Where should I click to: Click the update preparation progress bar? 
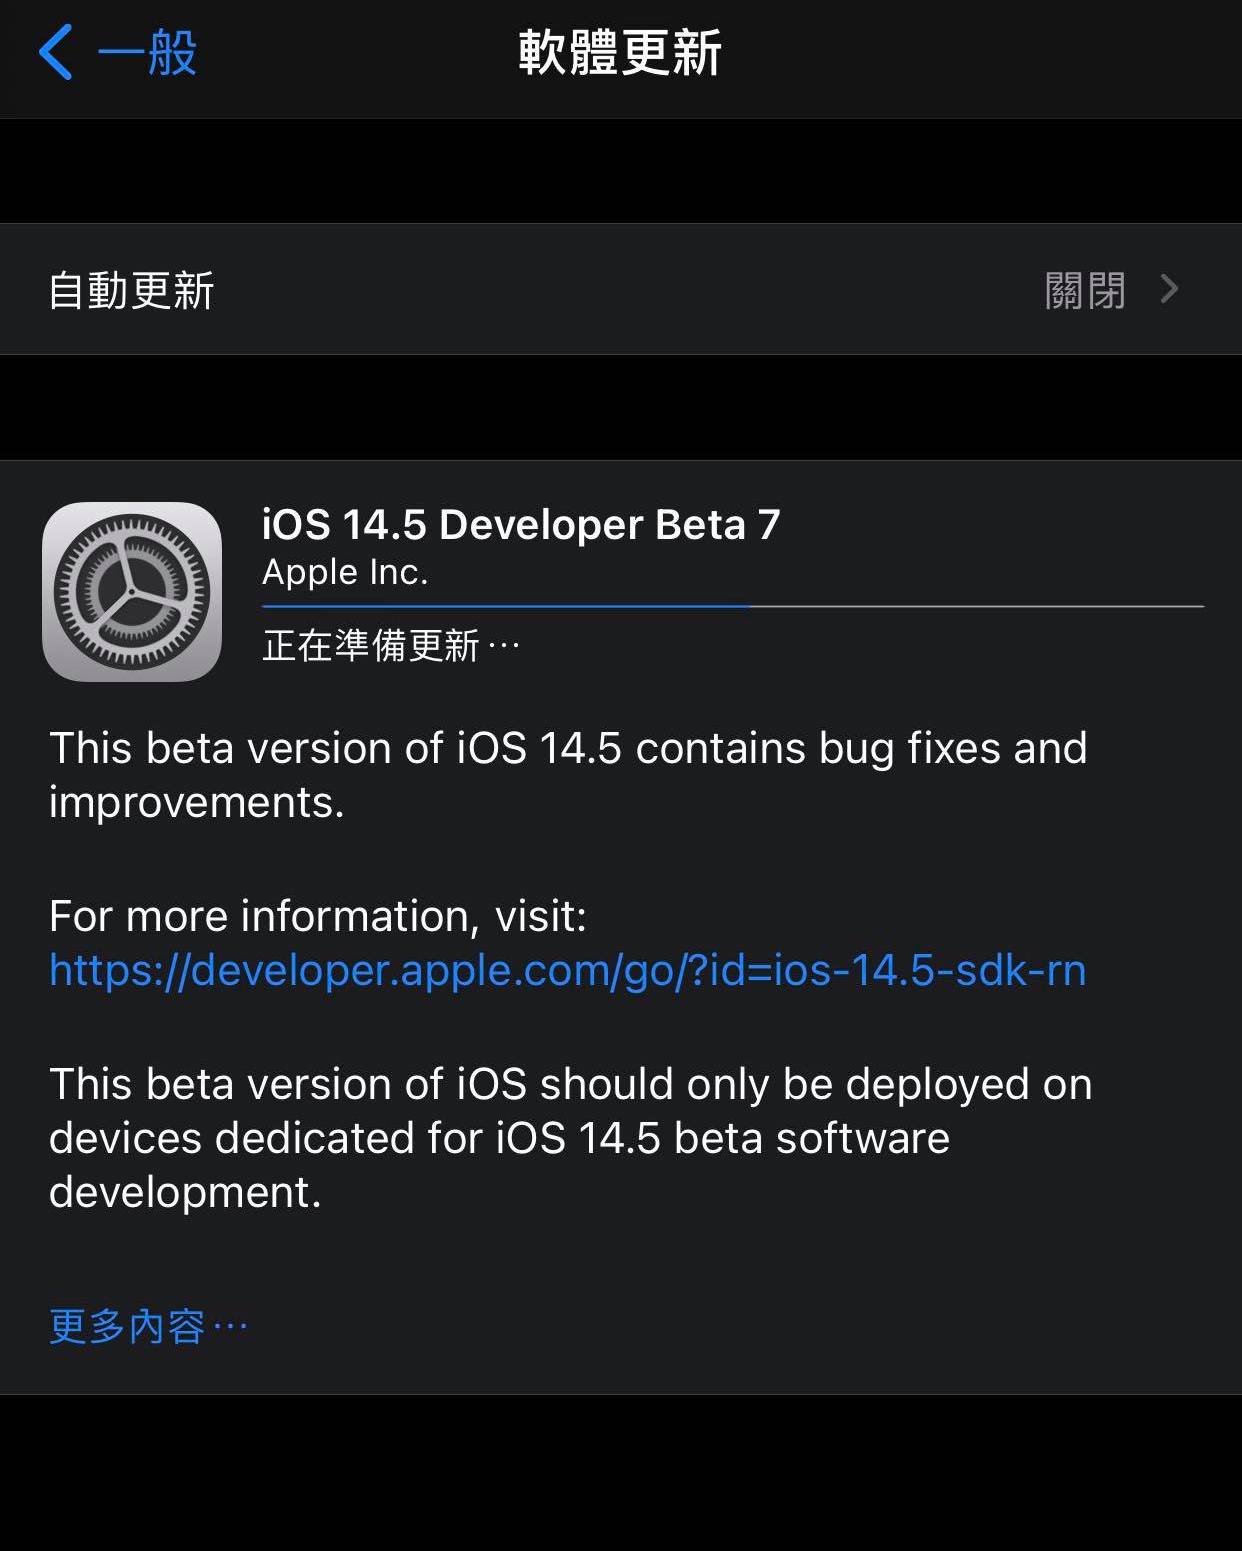tap(733, 606)
